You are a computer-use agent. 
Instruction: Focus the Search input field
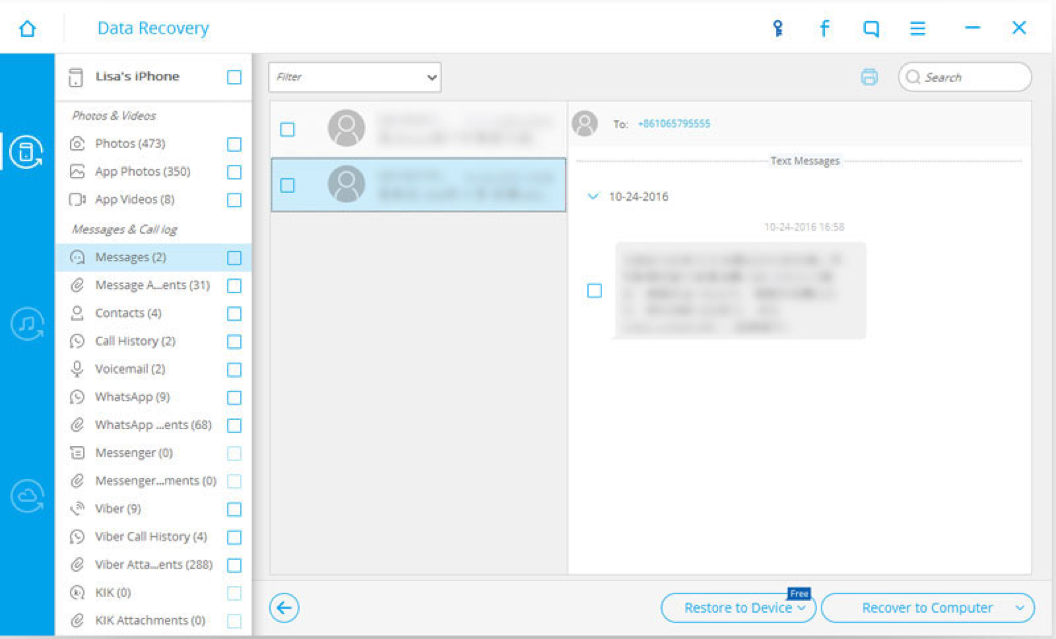pos(964,77)
